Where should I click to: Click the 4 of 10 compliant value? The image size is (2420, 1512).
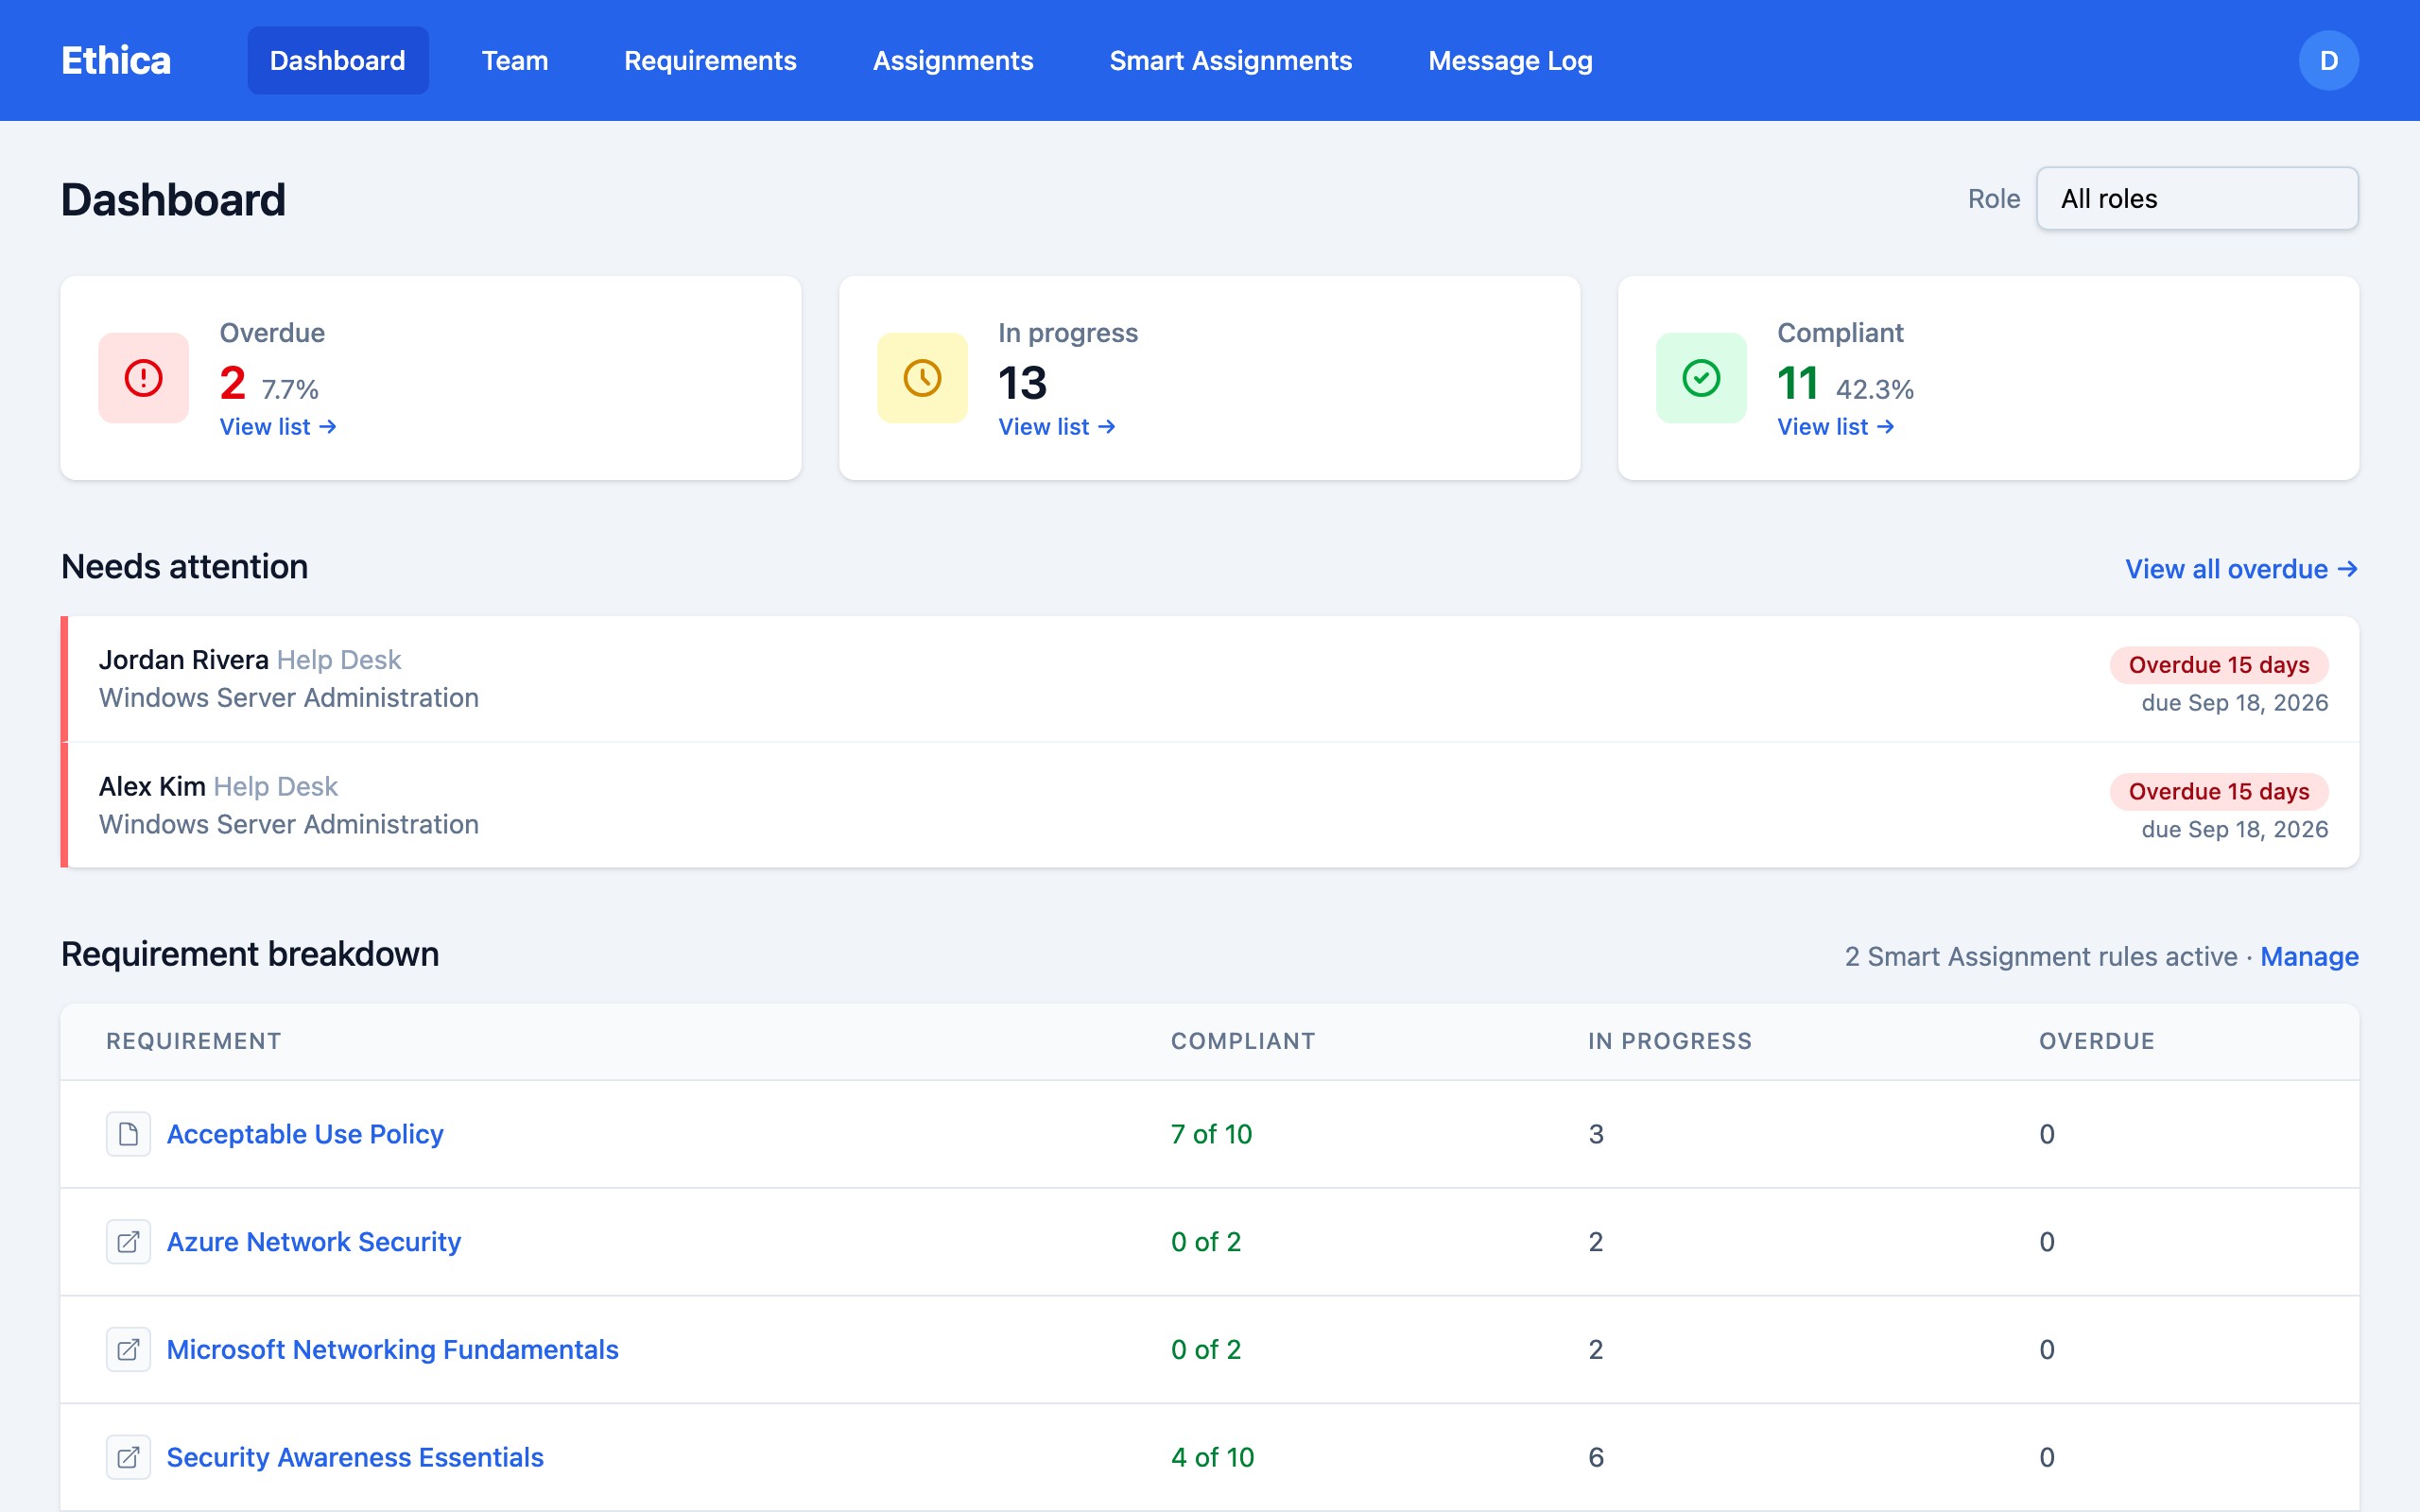point(1212,1457)
